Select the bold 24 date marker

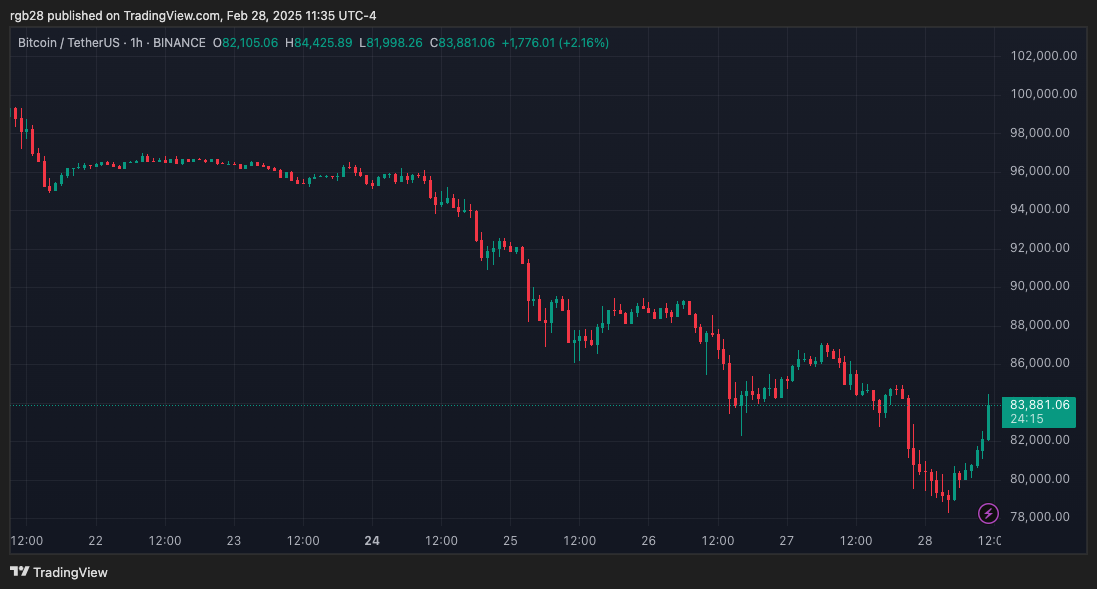pos(372,541)
